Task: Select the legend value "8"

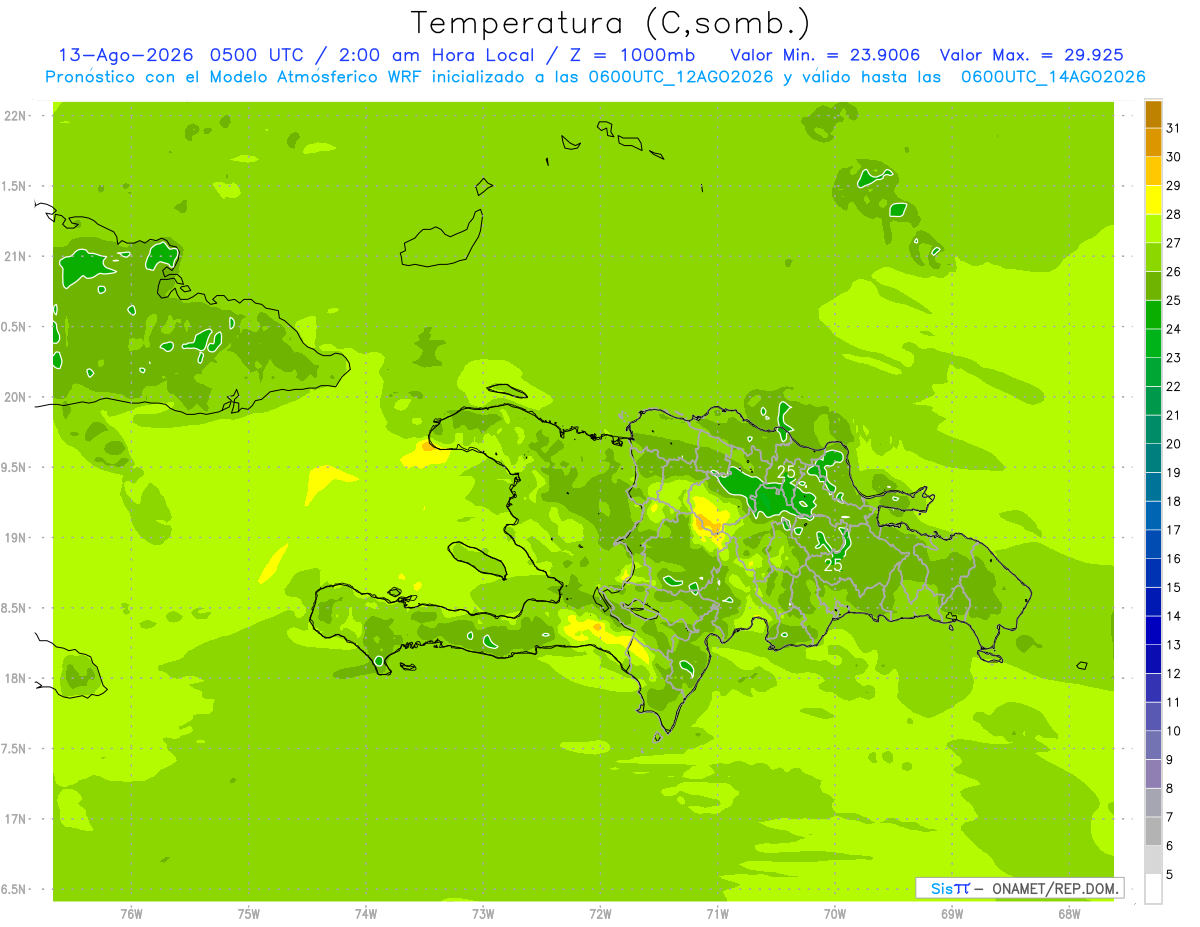Action: click(1170, 789)
